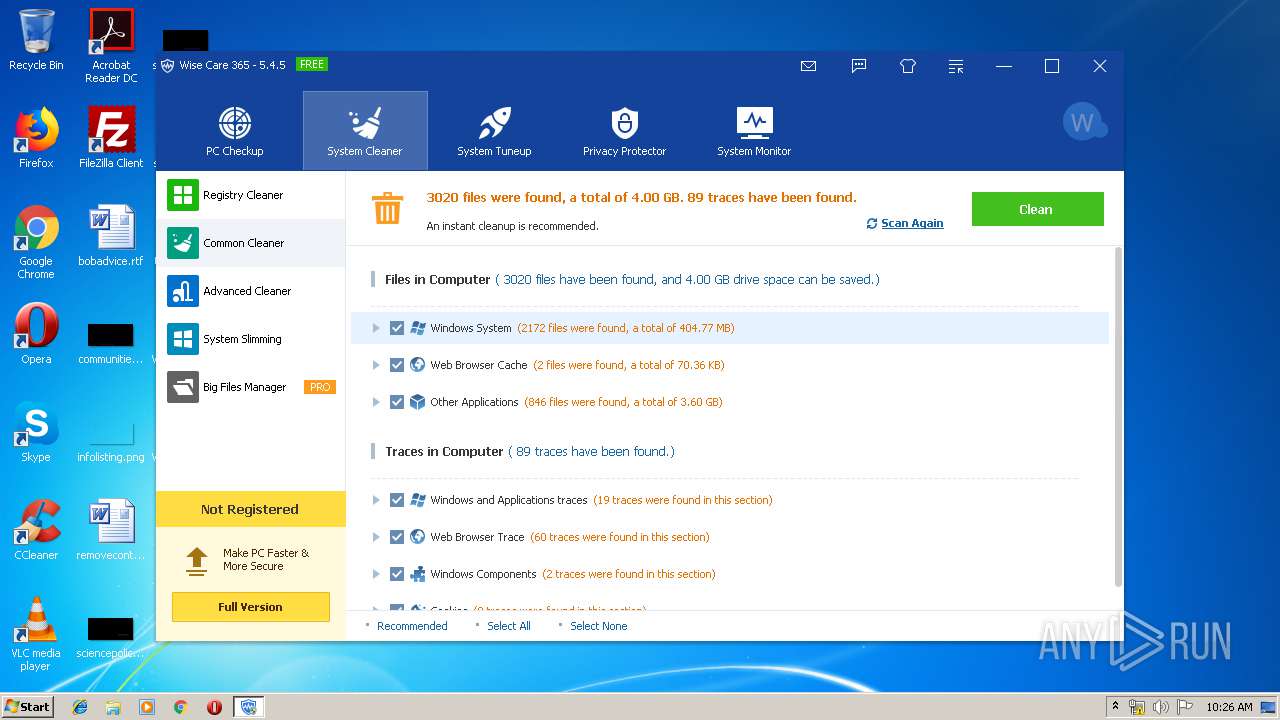Switch to the System Cleaner tab
The height and width of the screenshot is (720, 1280).
coord(365,131)
